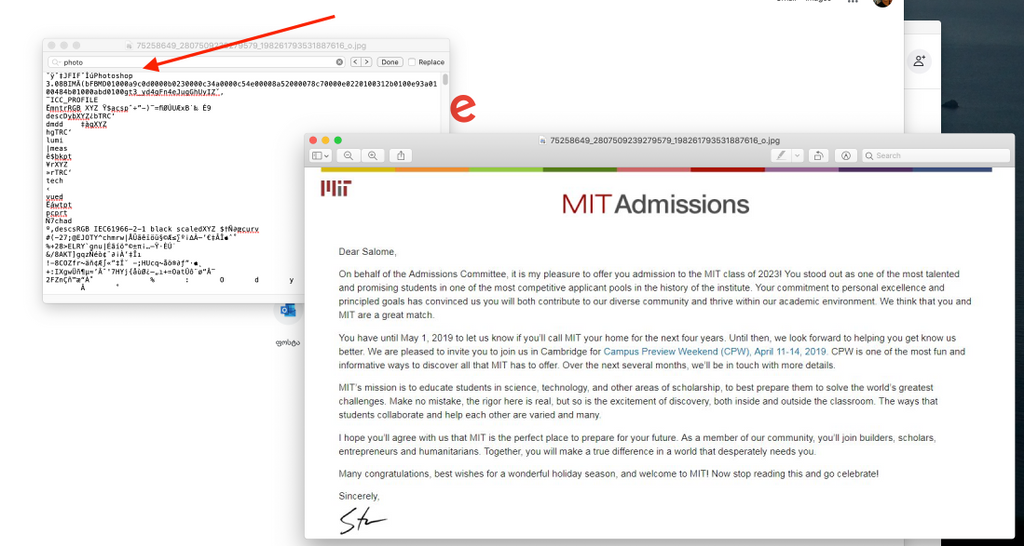Click the 'ICC_PROFILE' line in text window

tap(73, 100)
